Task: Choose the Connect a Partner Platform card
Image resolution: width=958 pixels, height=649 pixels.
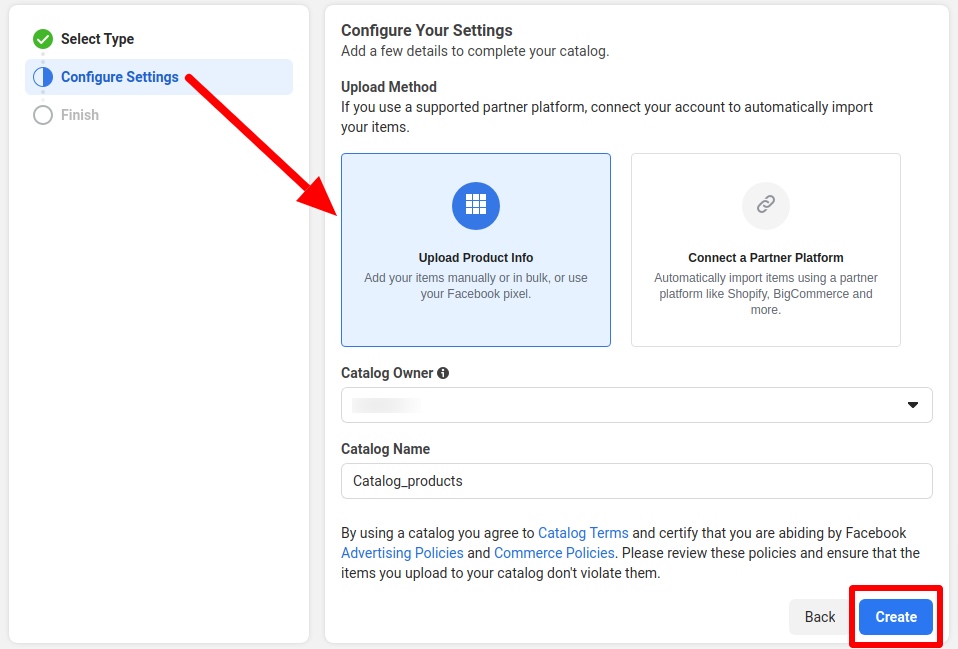Action: click(x=766, y=250)
